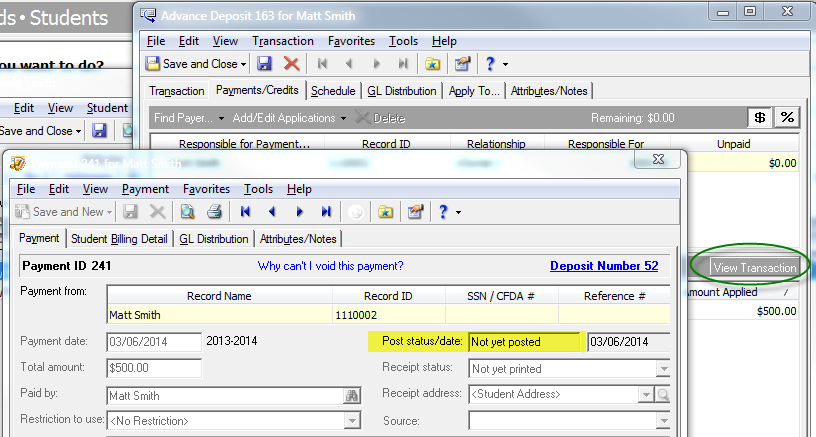The width and height of the screenshot is (816, 437).
Task: Click the greyed Delete button in applications bar
Action: tap(380, 118)
